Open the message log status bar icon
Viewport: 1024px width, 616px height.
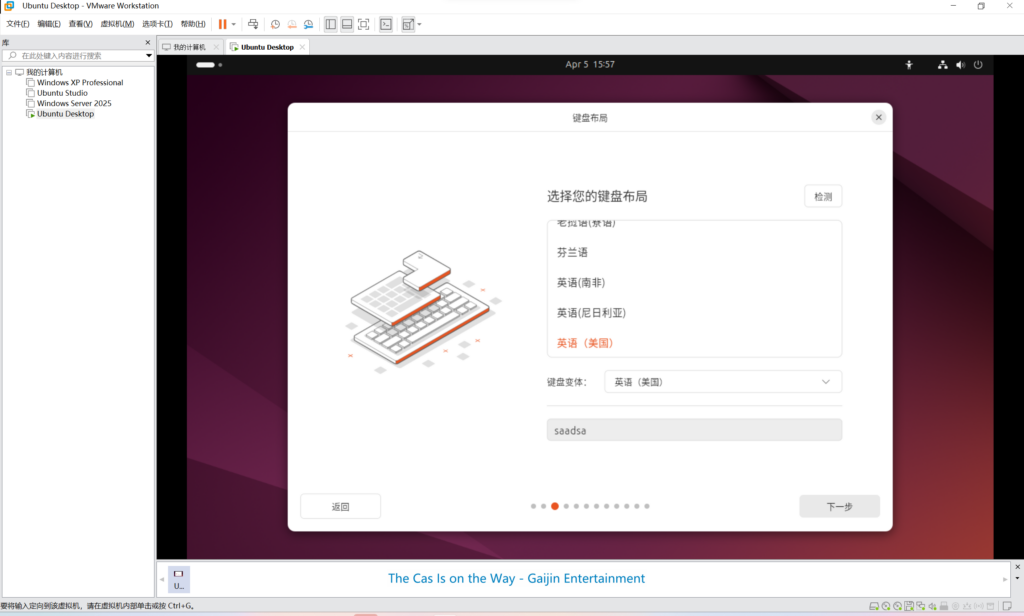click(1007, 606)
